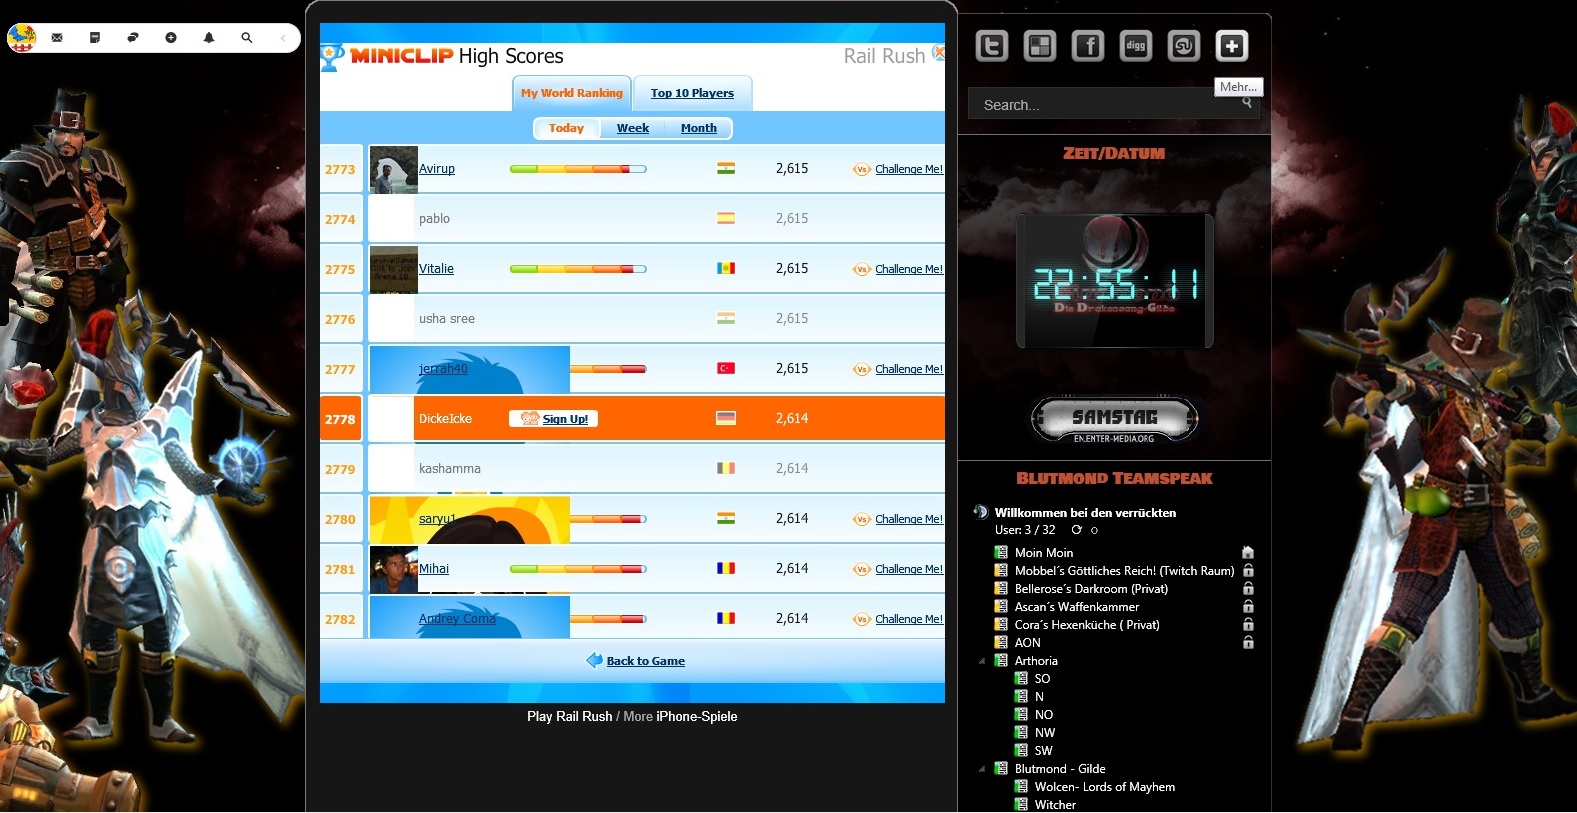The image size is (1577, 813).
Task: Open the chat bubbles icon in top bar
Action: [x=133, y=38]
